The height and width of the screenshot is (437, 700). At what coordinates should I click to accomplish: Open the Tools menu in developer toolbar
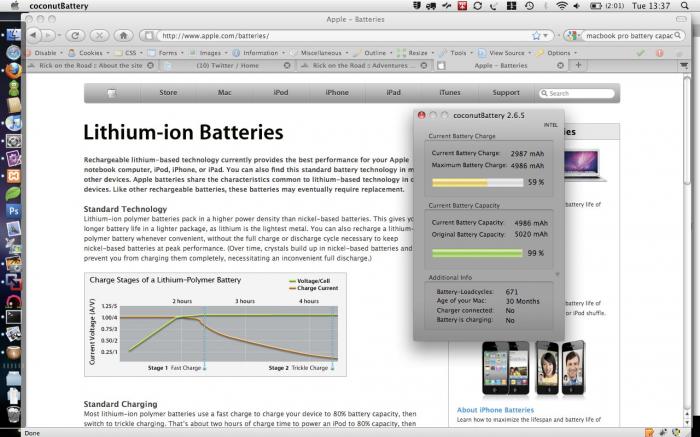click(456, 53)
